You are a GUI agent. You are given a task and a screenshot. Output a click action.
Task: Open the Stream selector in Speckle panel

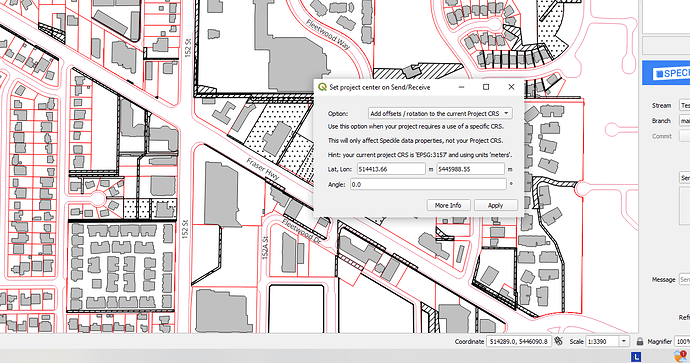(685, 105)
